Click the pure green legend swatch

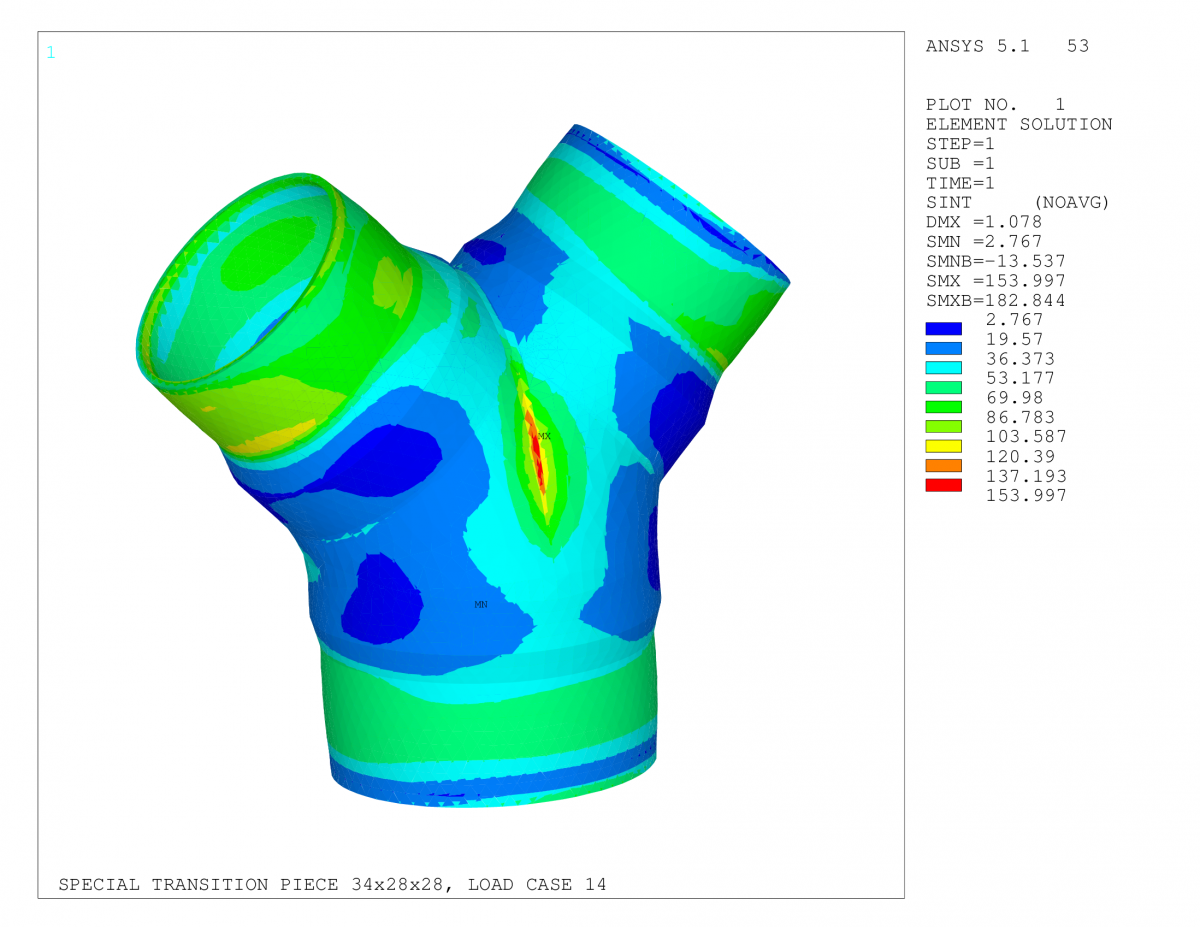point(944,406)
